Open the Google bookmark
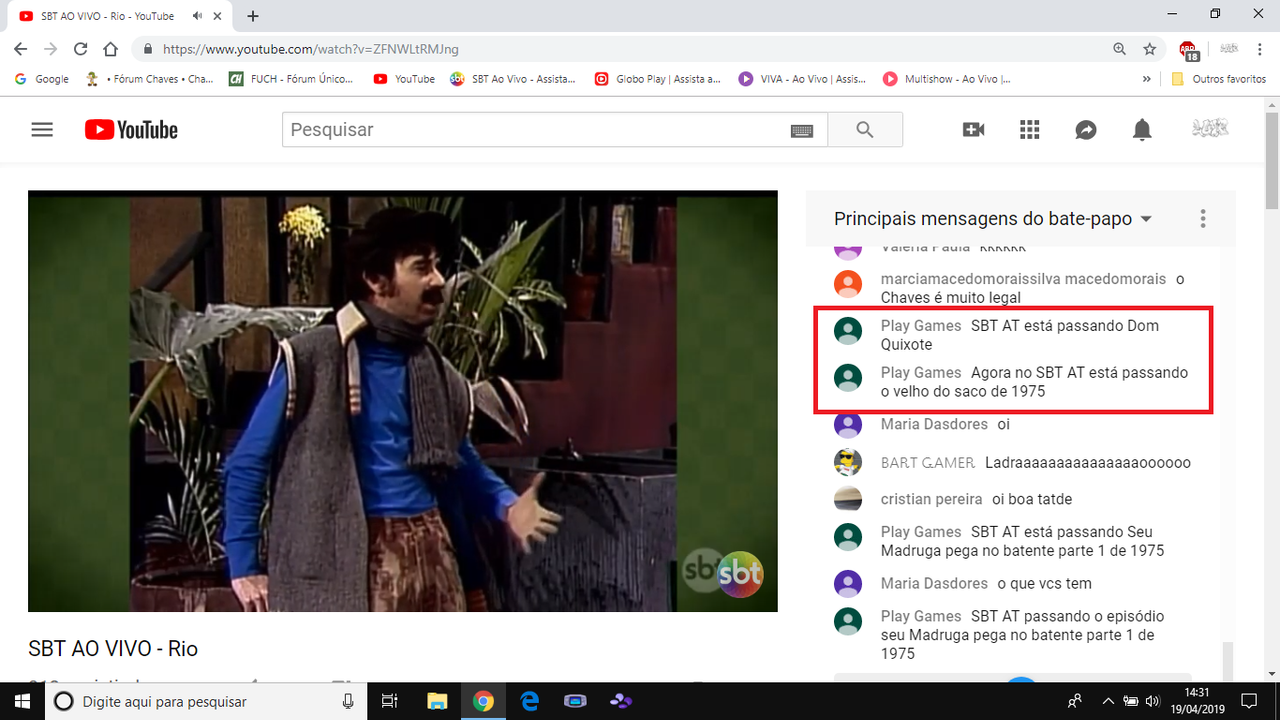Screen dimensions: 1280x720 coord(43,79)
